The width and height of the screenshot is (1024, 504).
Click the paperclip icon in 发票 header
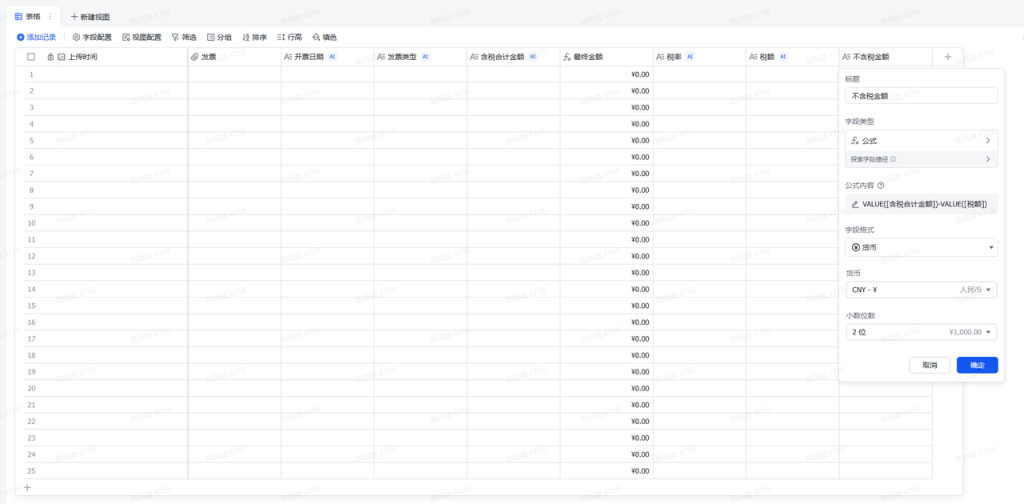(x=194, y=57)
